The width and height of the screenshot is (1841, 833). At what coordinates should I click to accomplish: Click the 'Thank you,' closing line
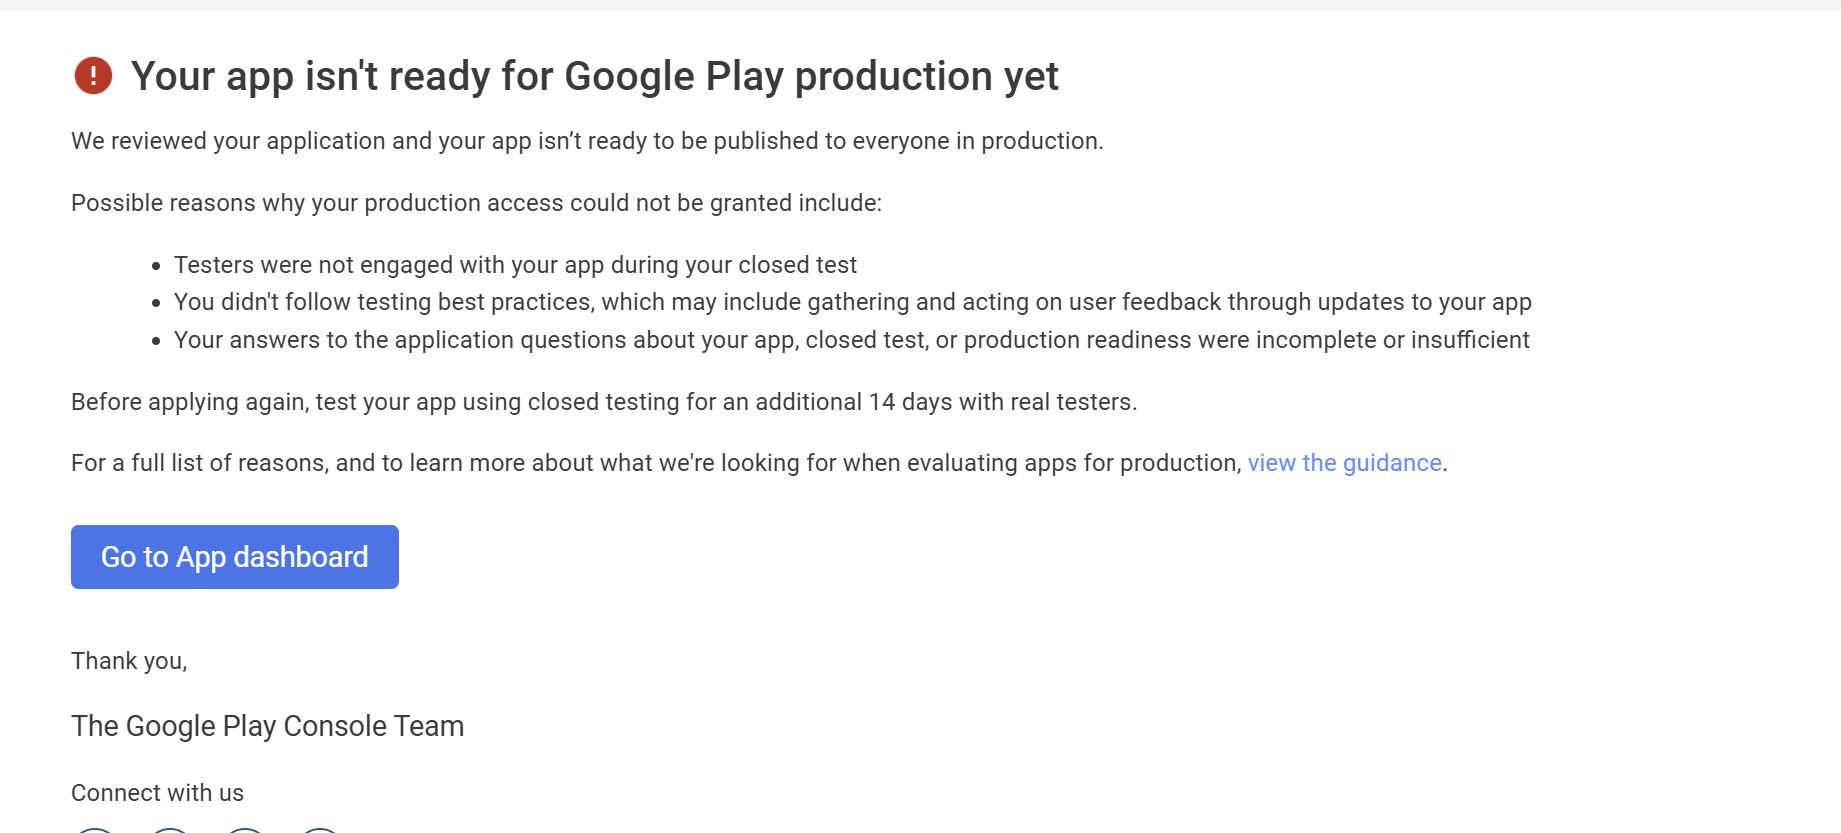click(x=129, y=661)
